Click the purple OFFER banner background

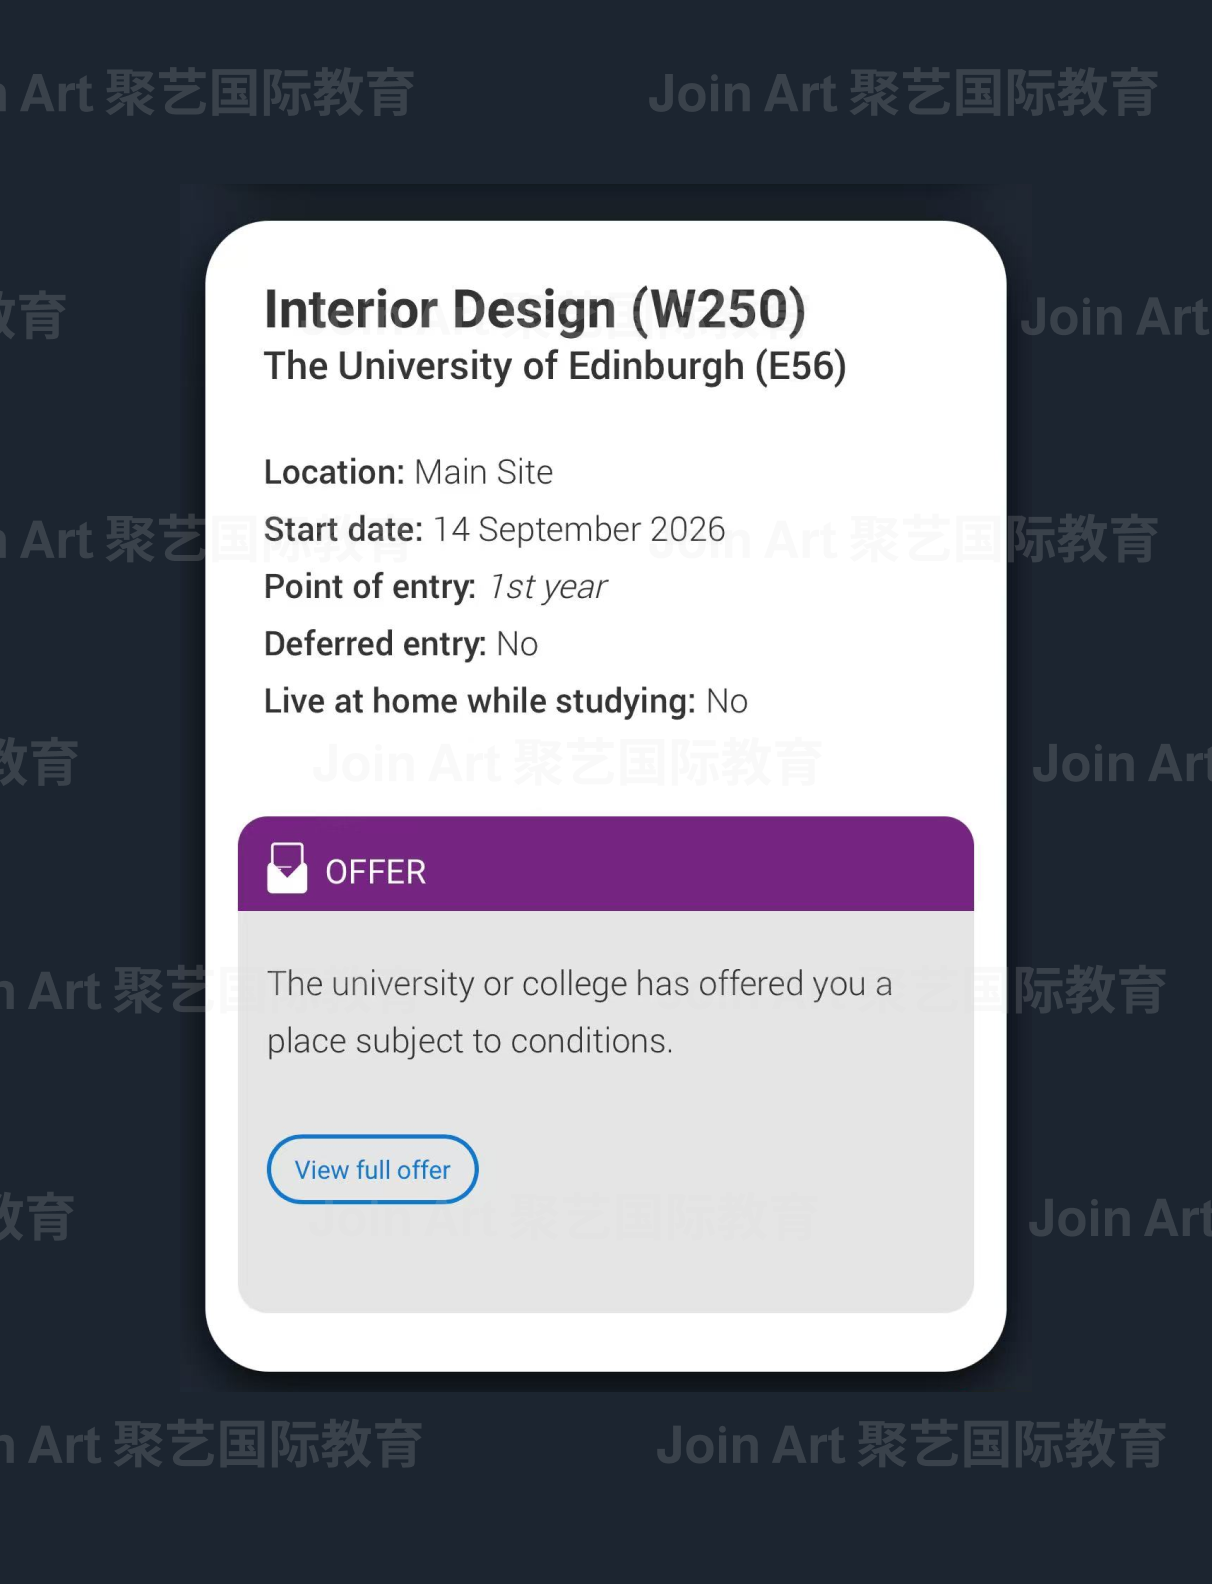700,865
